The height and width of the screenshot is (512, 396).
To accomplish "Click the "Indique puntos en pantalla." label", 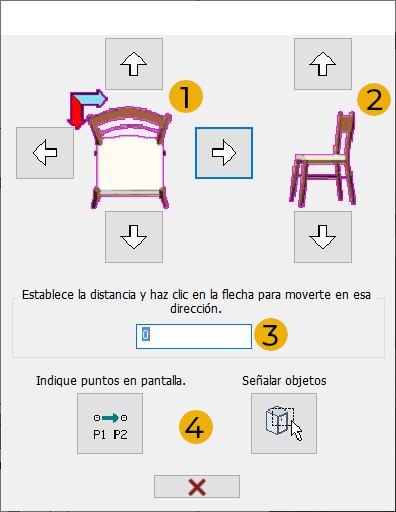I will pyautogui.click(x=111, y=381).
